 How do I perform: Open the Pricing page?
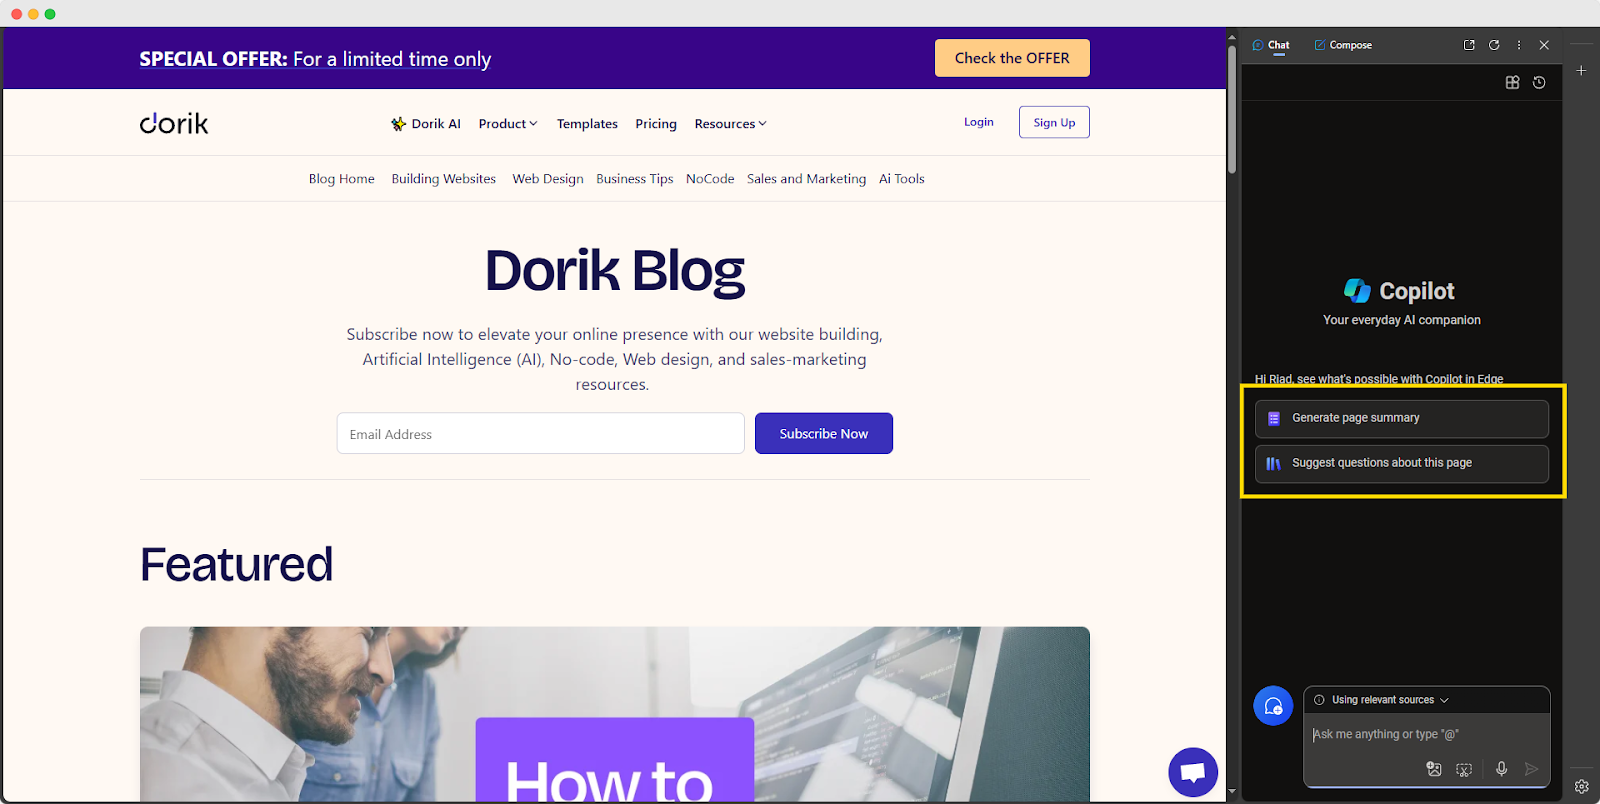[656, 124]
